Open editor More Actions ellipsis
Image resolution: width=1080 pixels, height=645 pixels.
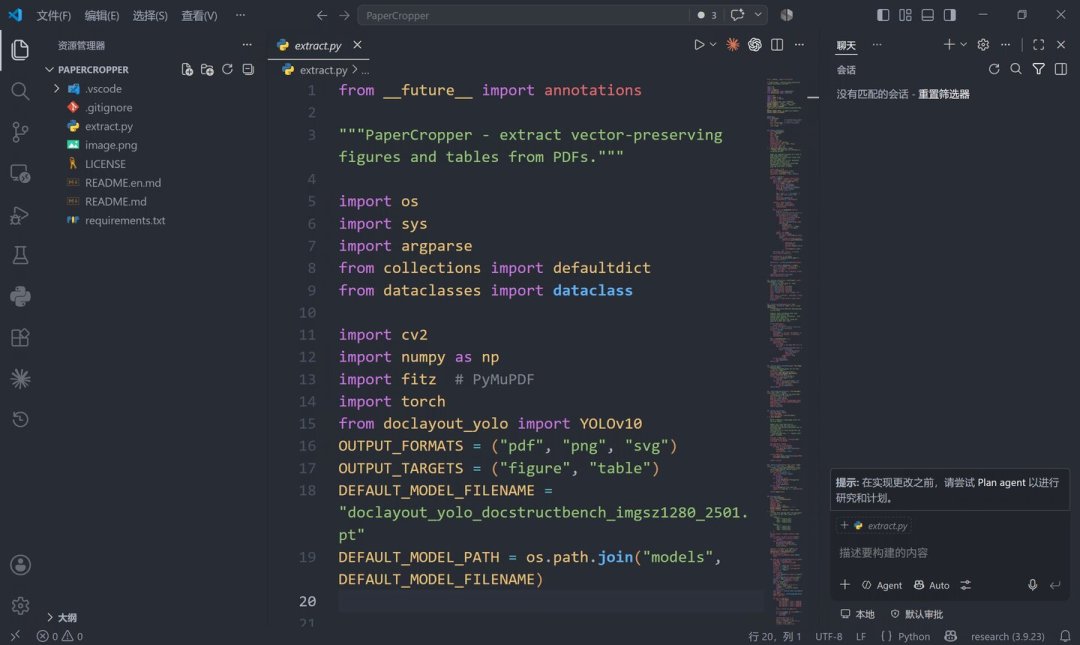click(x=799, y=45)
